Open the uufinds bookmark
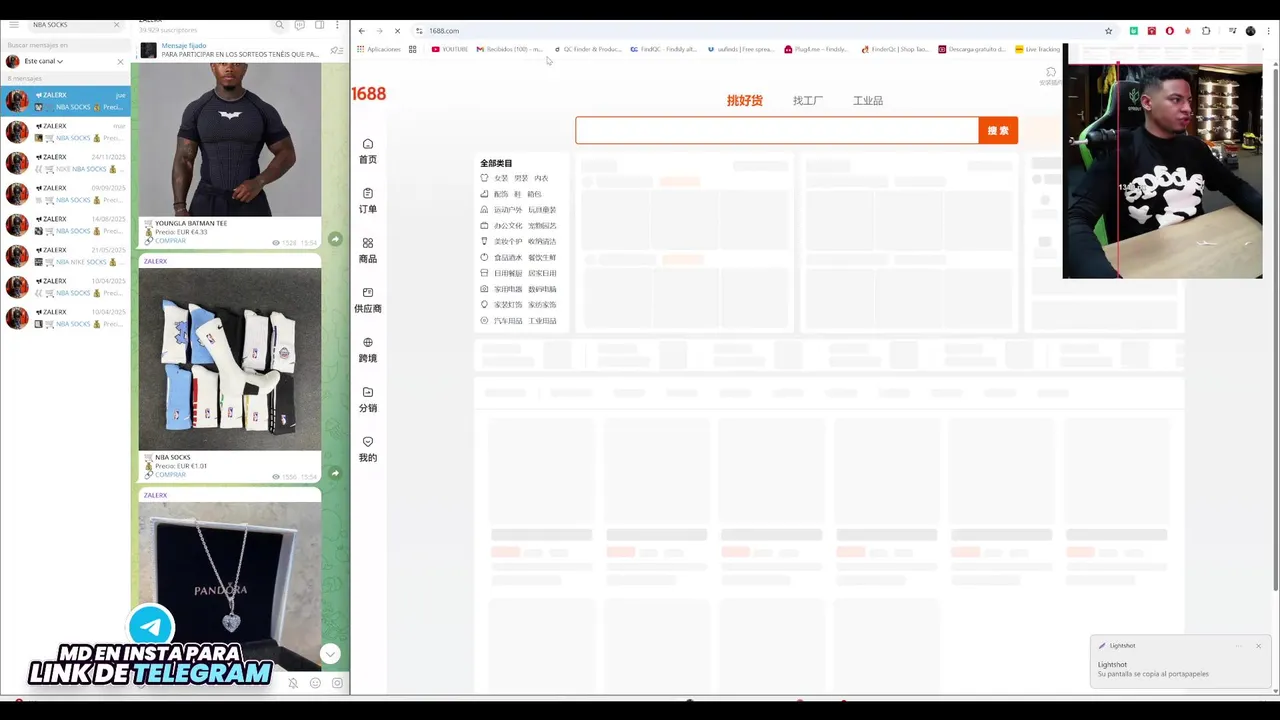 click(740, 49)
